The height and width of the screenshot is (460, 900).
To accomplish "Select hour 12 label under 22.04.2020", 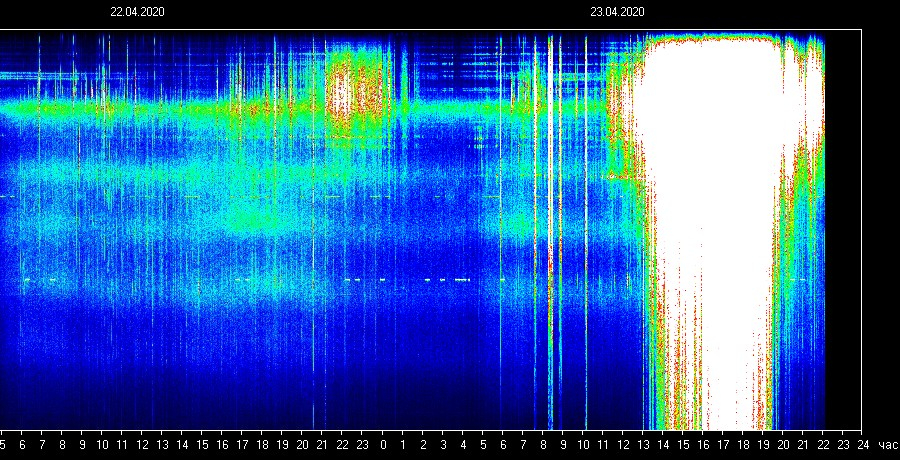I will [x=142, y=444].
